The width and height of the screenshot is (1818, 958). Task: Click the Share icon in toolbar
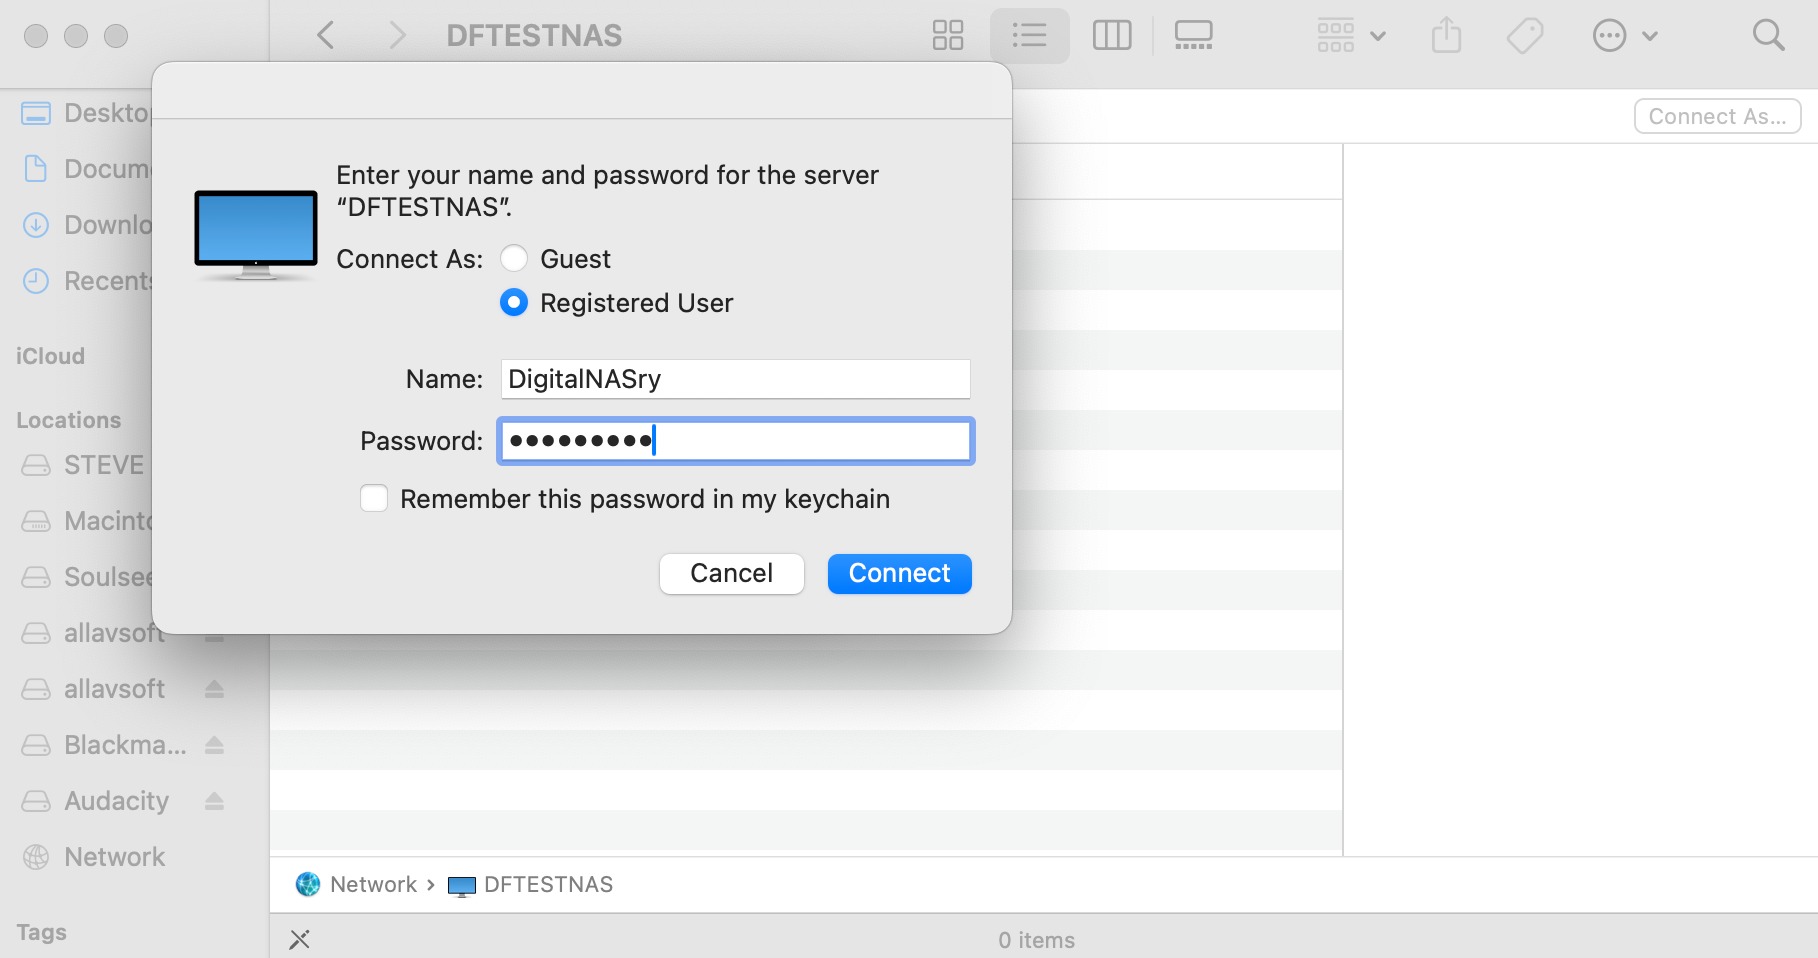click(x=1446, y=36)
